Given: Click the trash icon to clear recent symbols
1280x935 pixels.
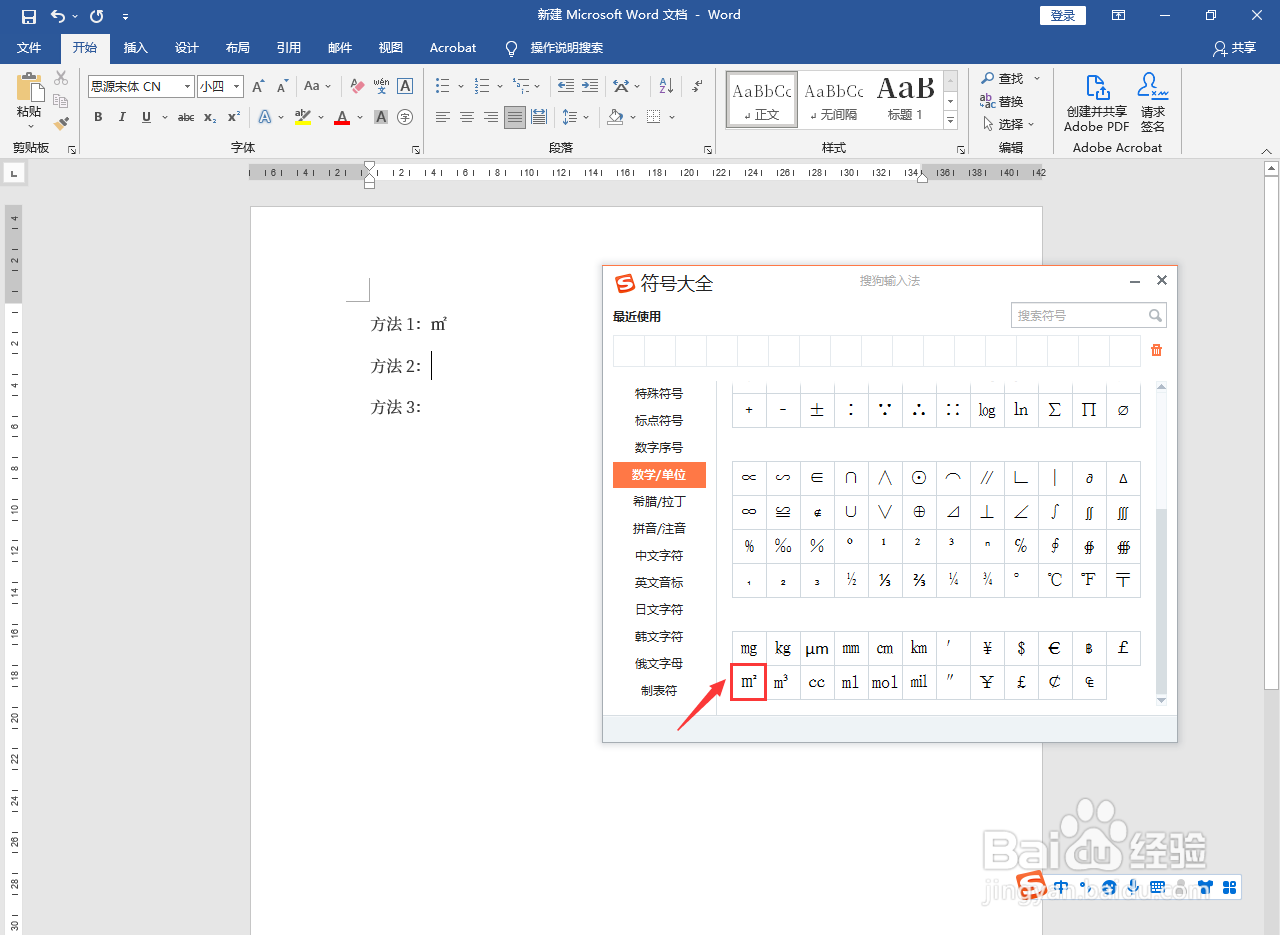Looking at the screenshot, I should click(x=1157, y=350).
